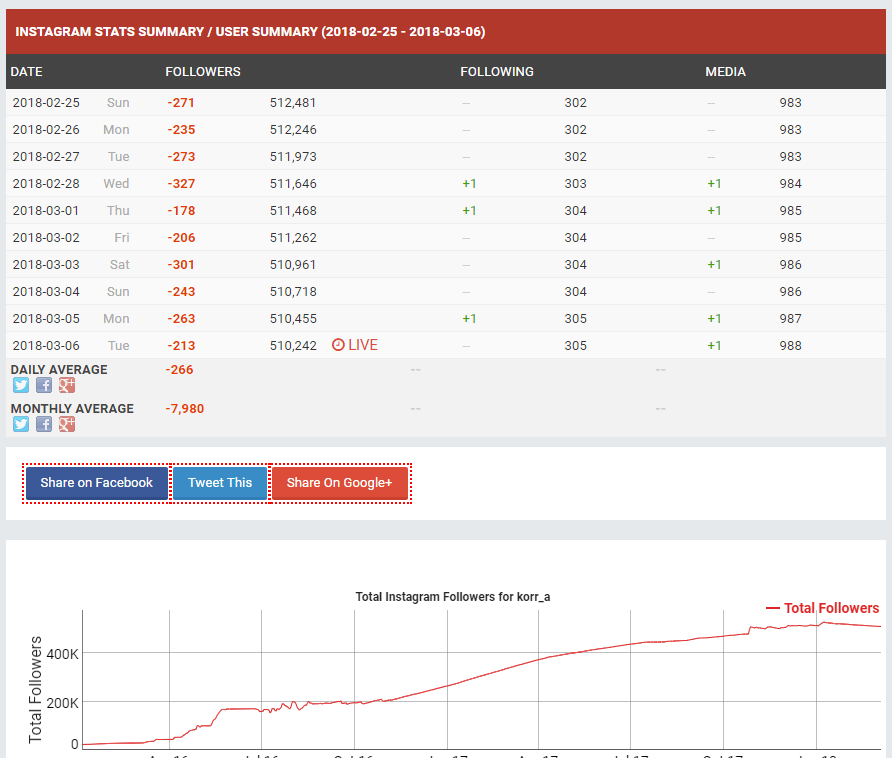Click the LIVE clock icon

coord(338,345)
